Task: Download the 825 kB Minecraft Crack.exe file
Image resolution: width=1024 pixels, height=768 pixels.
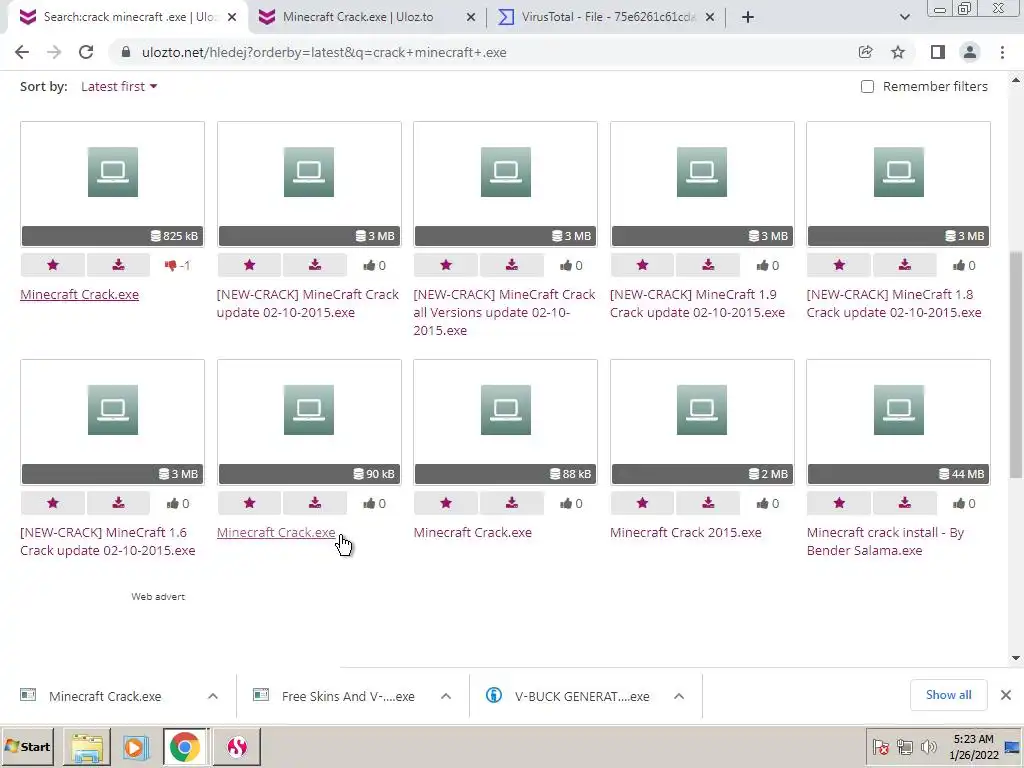Action: tap(118, 265)
